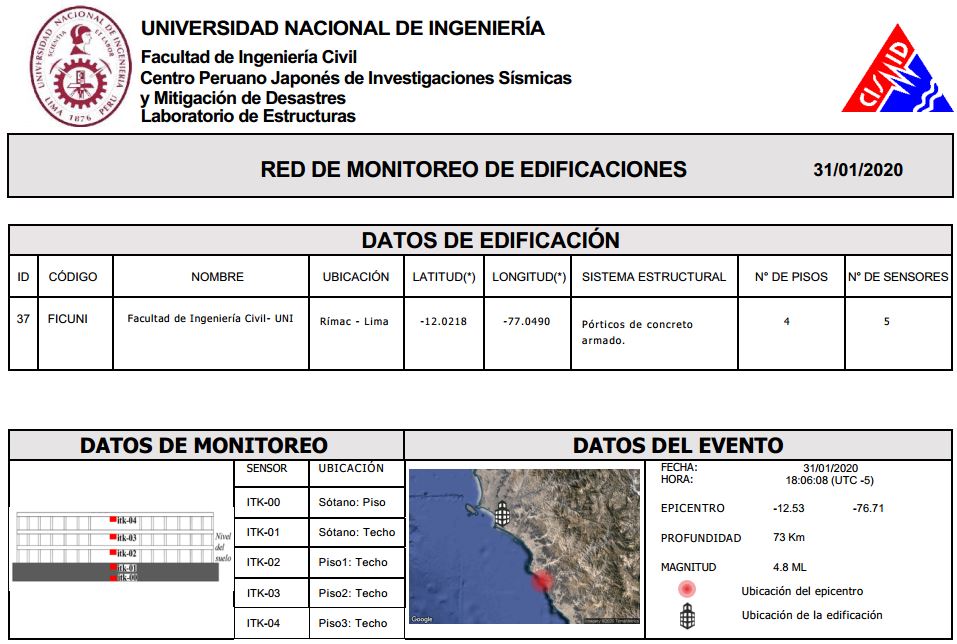Click the code cell FICUNI
The image size is (957, 644).
(x=68, y=319)
